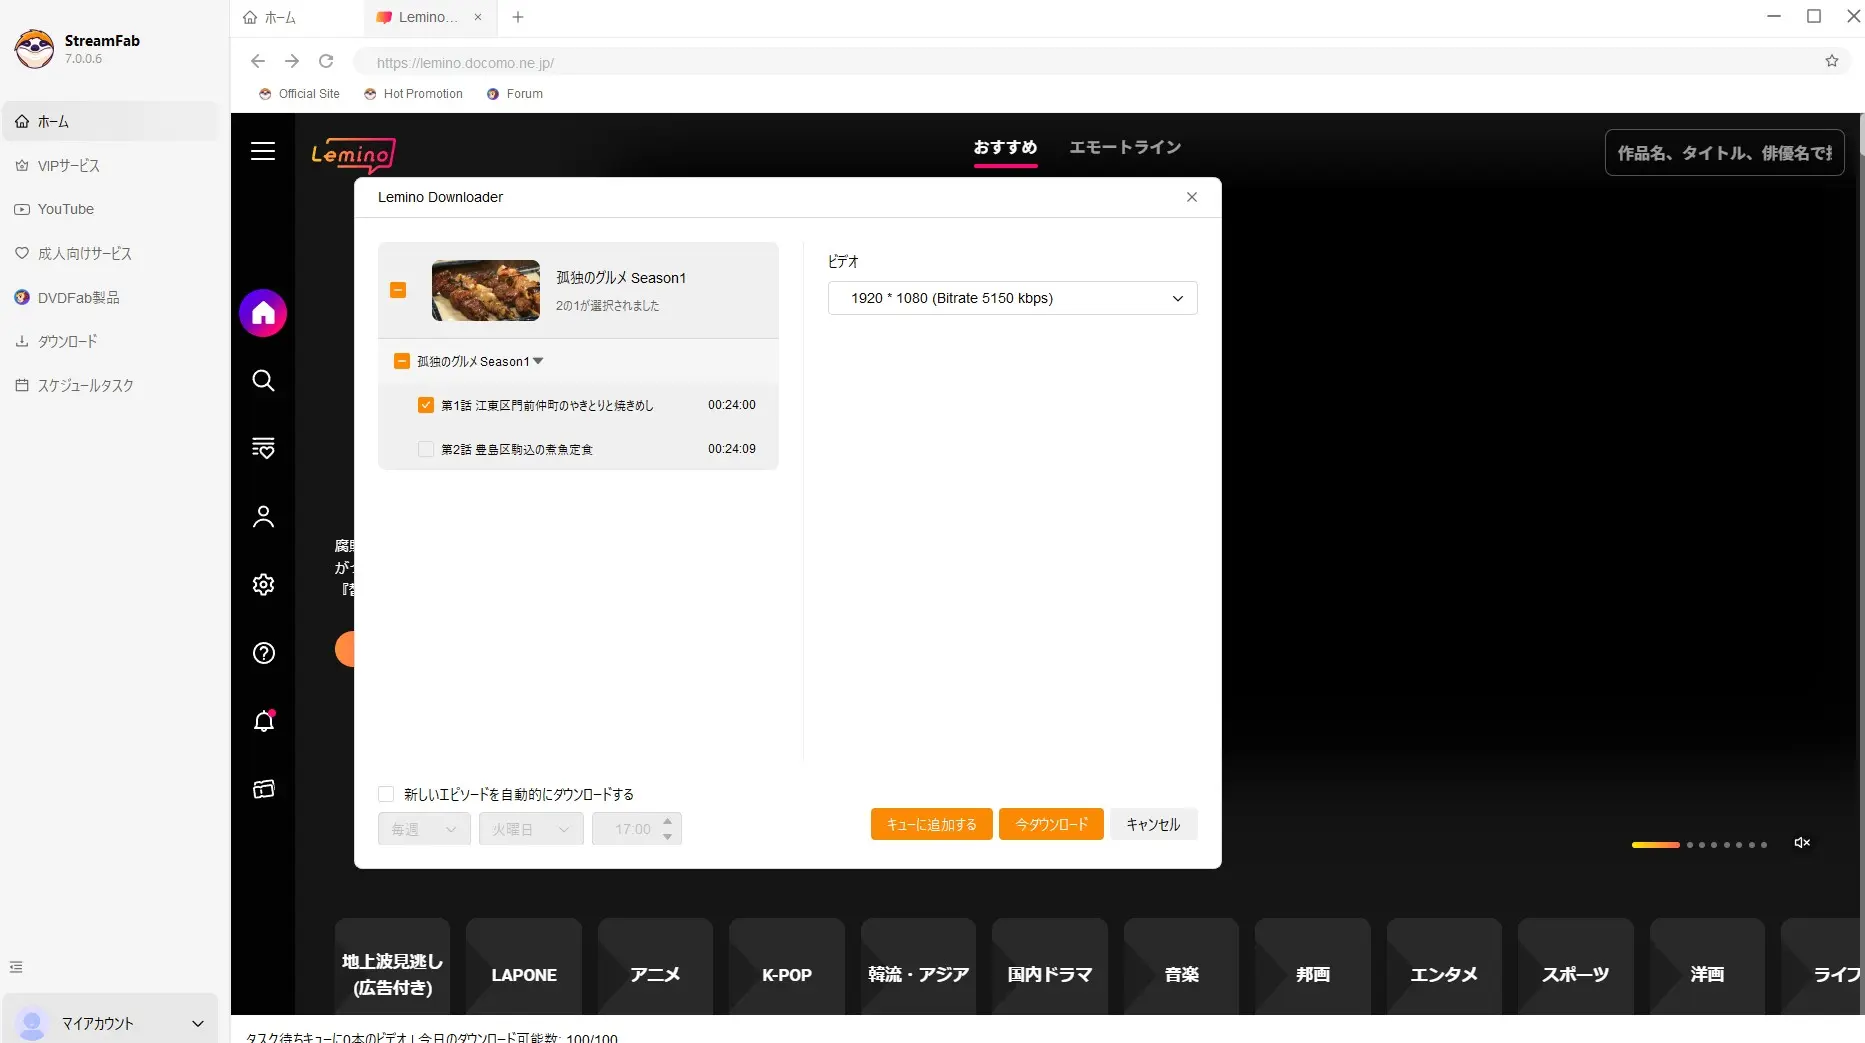Screen dimensions: 1865x1043
Task: Increase schedule time with up arrow
Action: (x=668, y=821)
